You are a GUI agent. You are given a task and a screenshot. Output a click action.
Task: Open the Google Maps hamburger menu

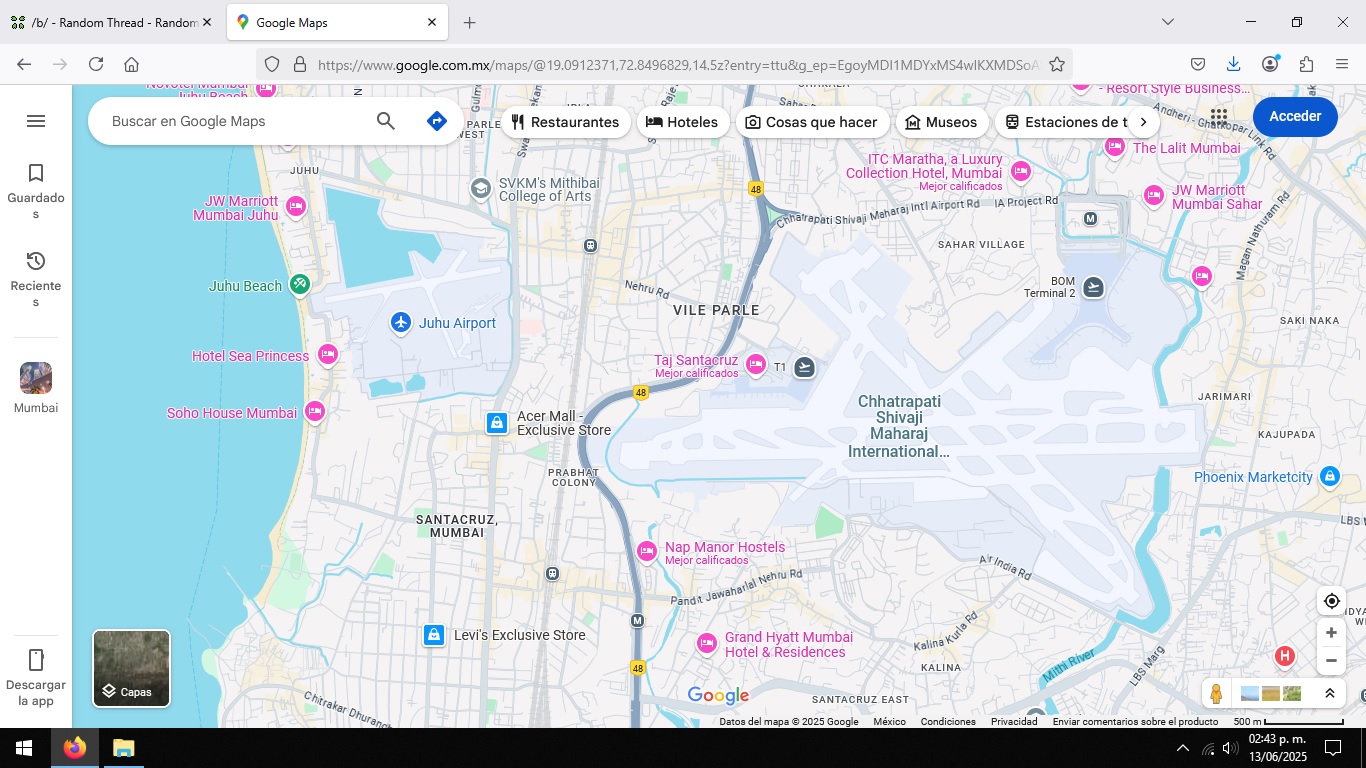[36, 121]
